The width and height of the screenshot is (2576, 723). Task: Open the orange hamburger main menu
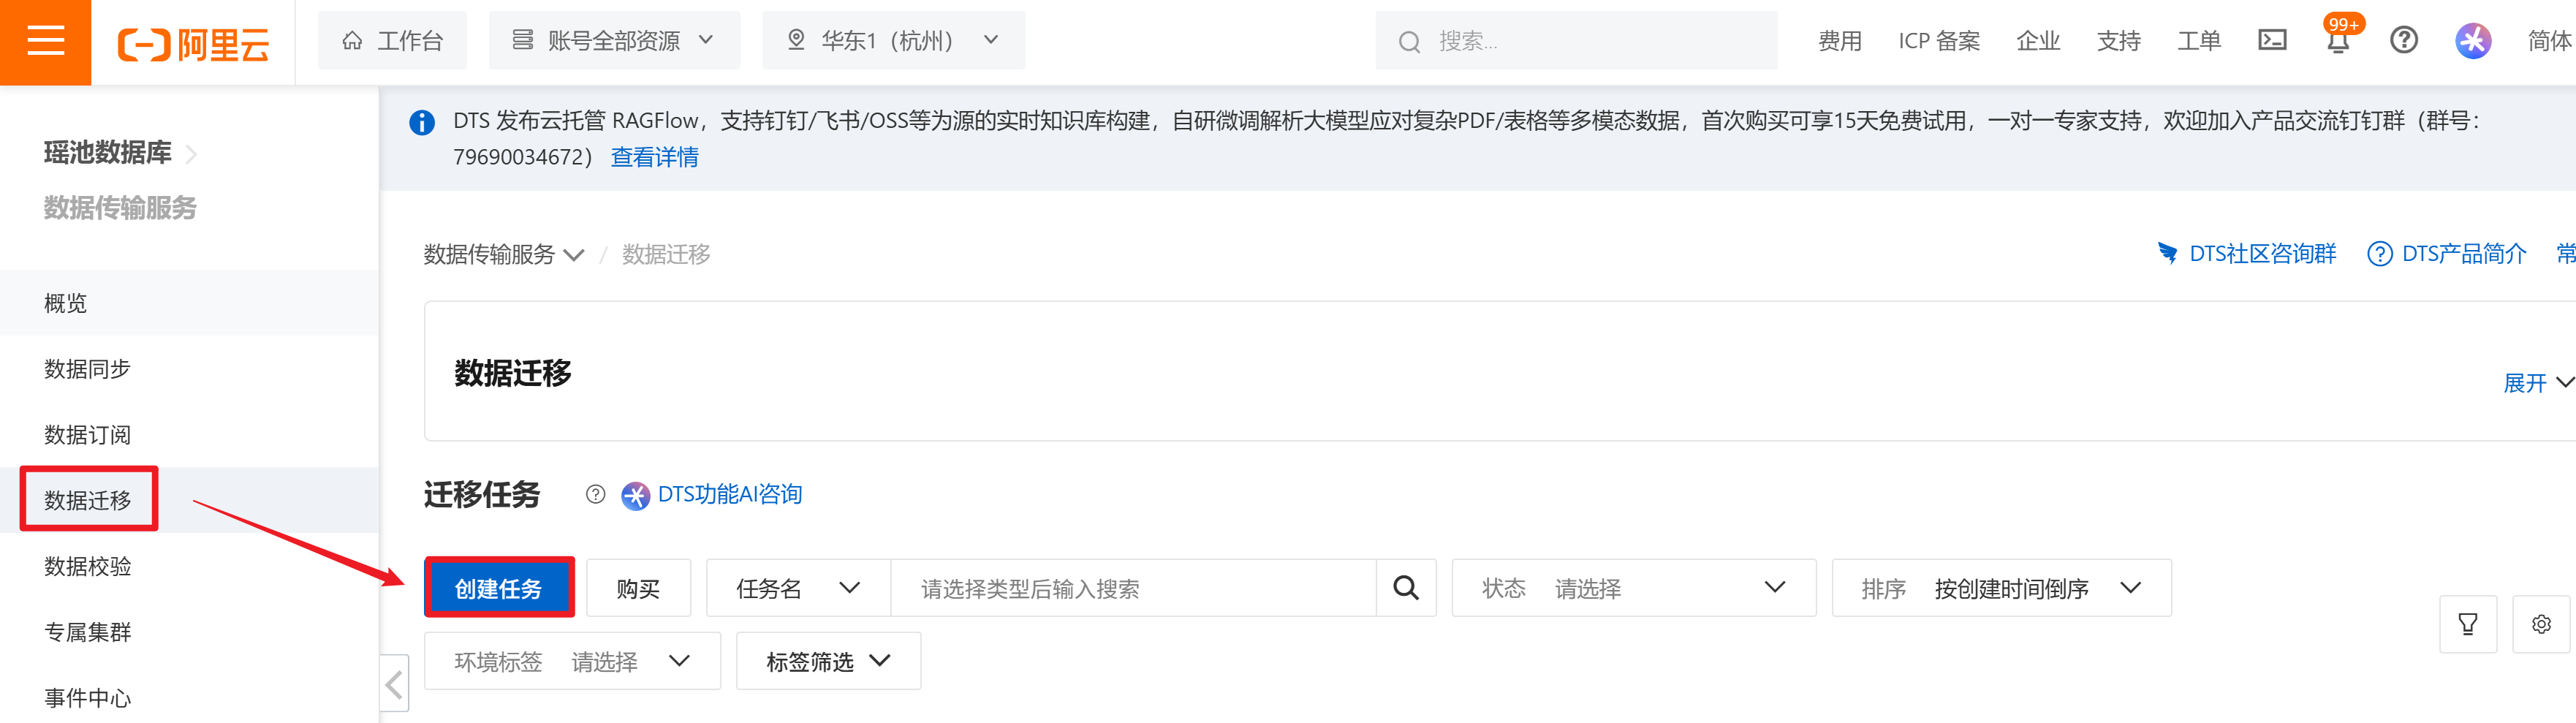(45, 41)
